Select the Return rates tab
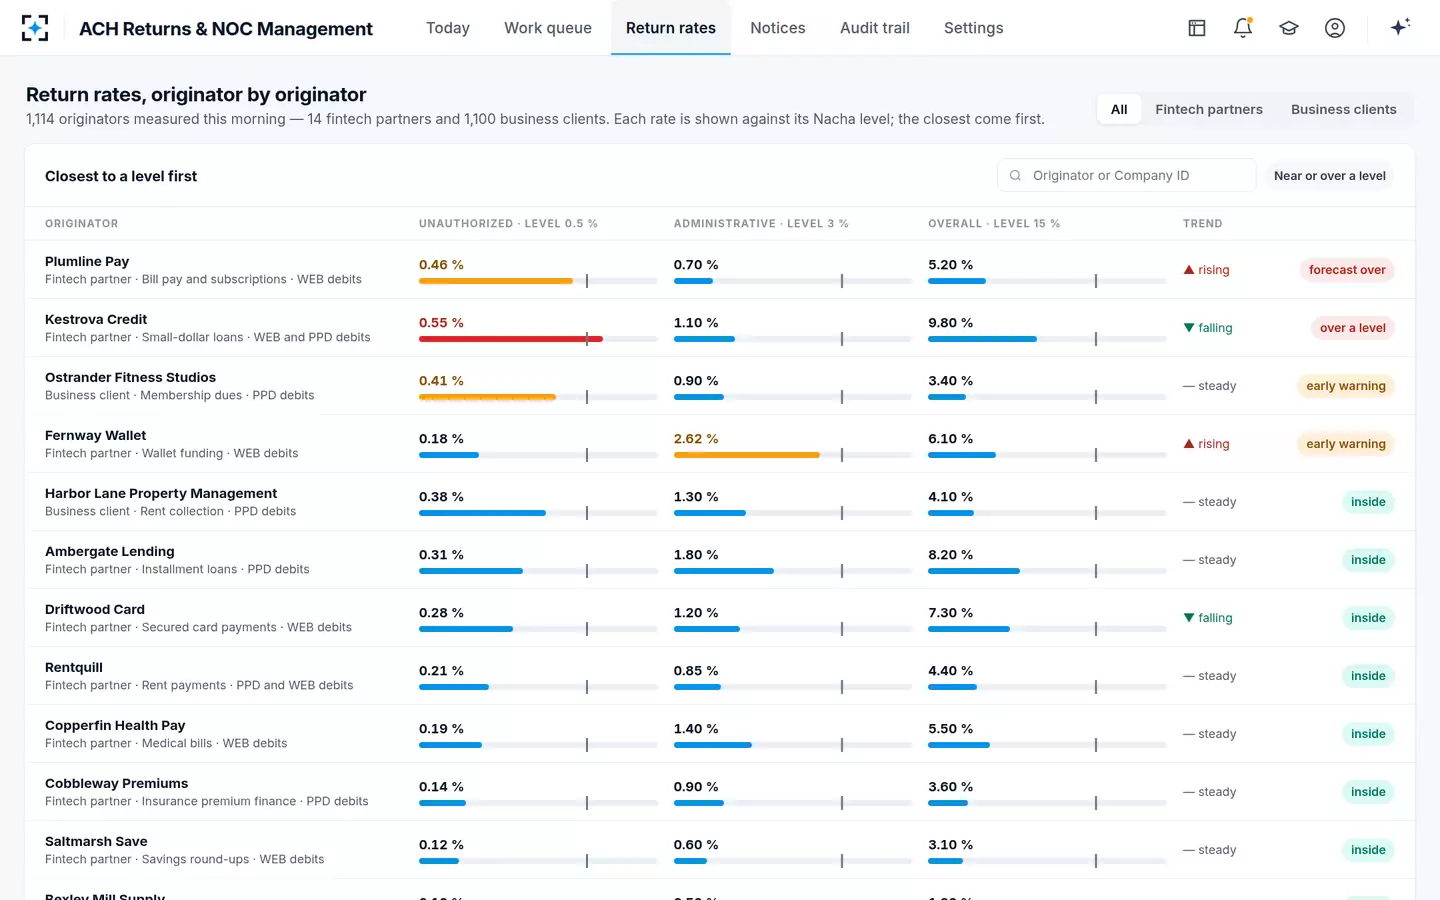 pyautogui.click(x=671, y=28)
